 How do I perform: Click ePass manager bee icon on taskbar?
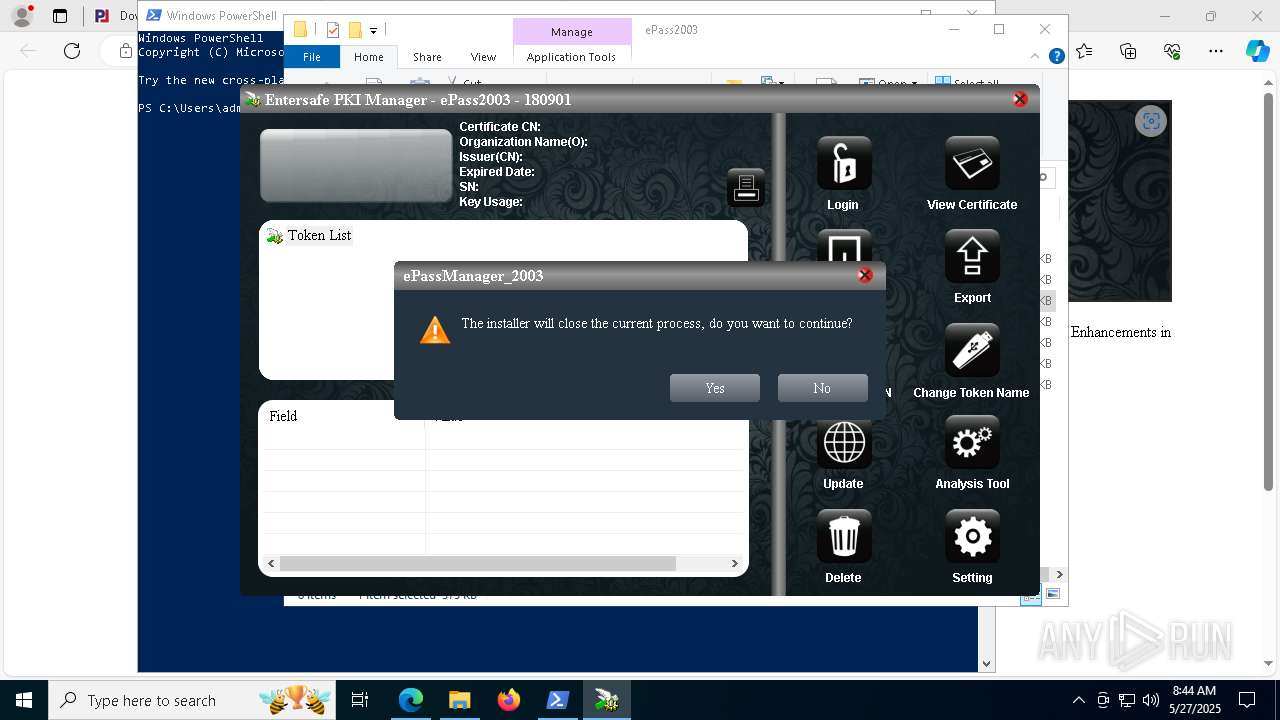pos(606,700)
